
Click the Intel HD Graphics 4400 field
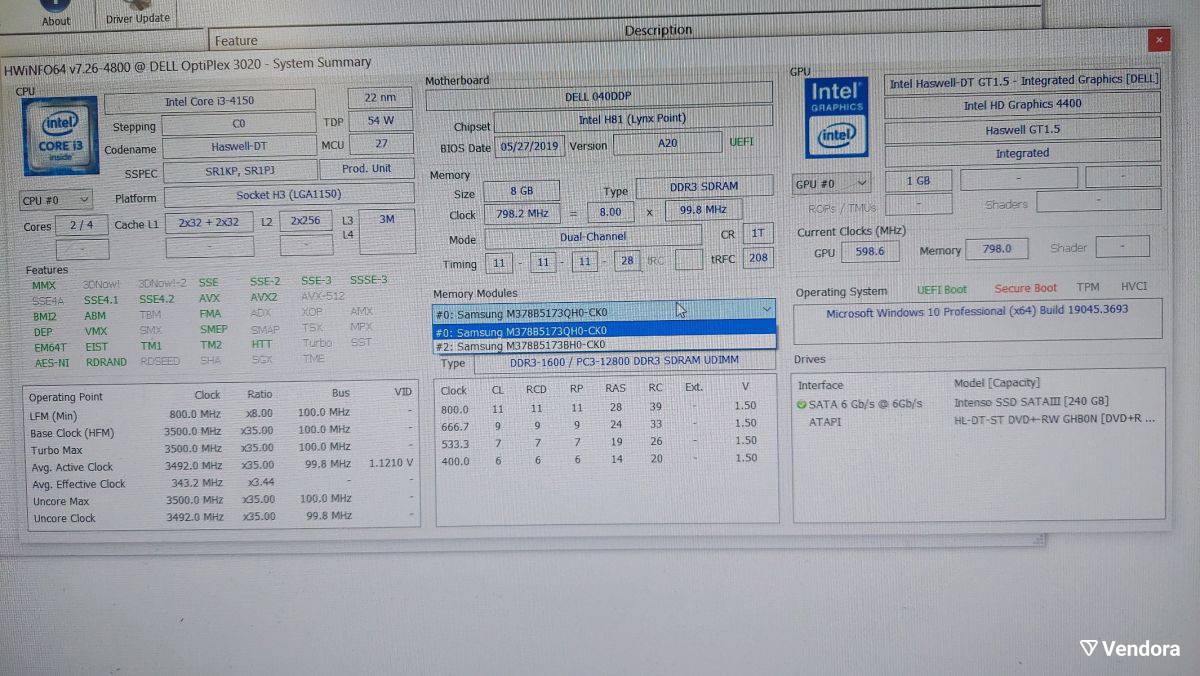point(1022,105)
